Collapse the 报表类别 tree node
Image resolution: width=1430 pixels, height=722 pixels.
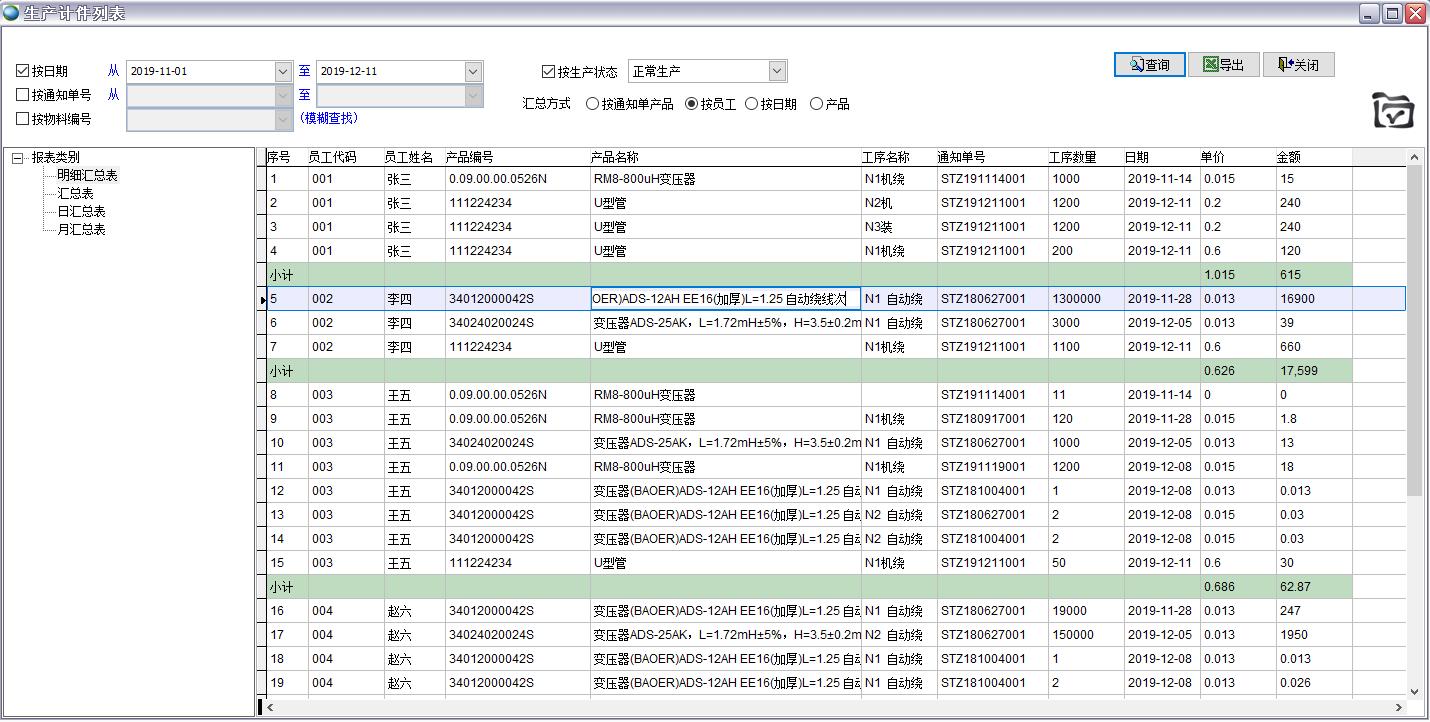tap(17, 158)
